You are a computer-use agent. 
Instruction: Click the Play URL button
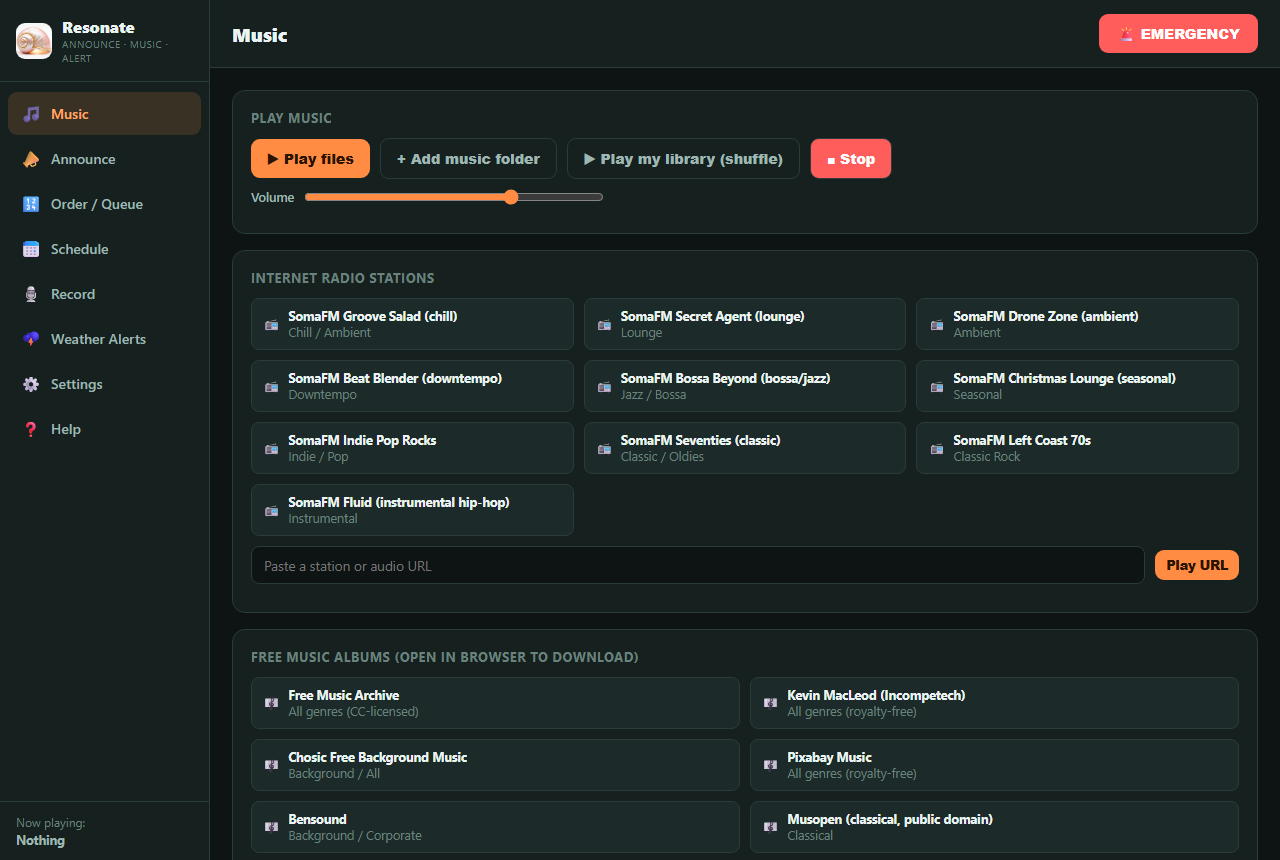(x=1197, y=565)
